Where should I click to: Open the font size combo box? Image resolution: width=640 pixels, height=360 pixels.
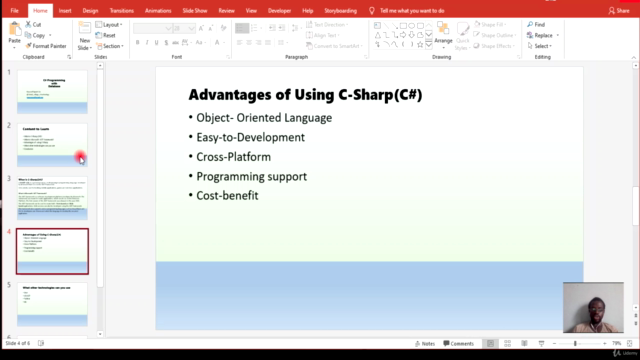pos(184,28)
